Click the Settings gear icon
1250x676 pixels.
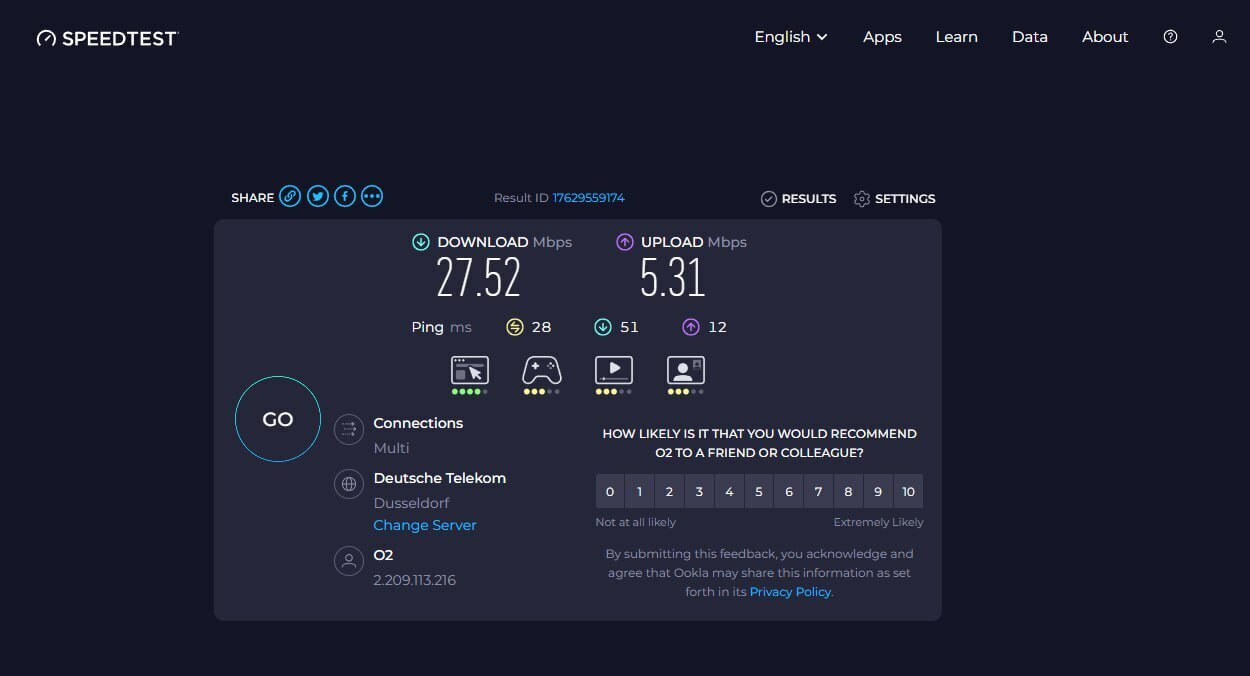coord(862,199)
